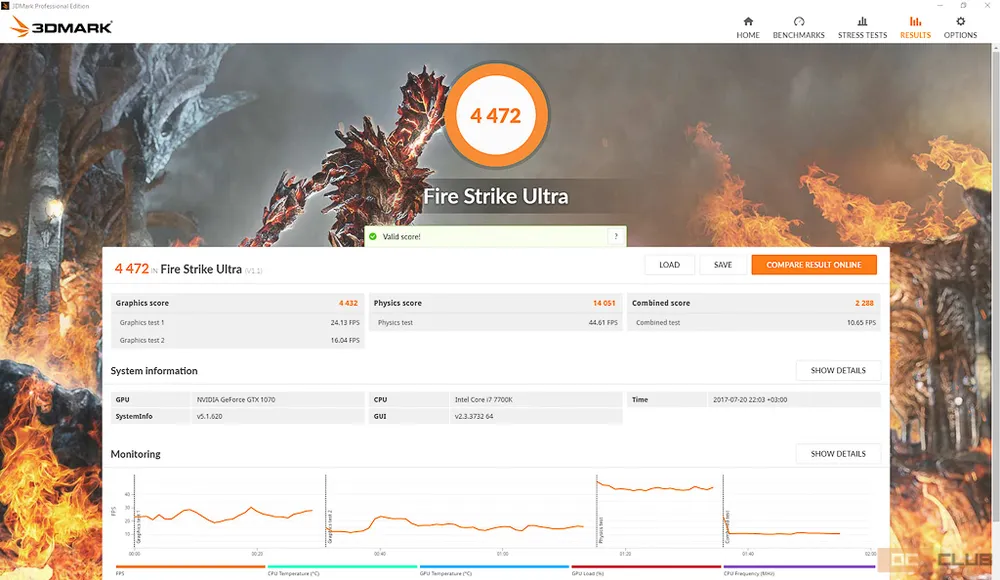Go to Benchmarks using the gauge icon
The image size is (1000, 580).
(x=798, y=21)
